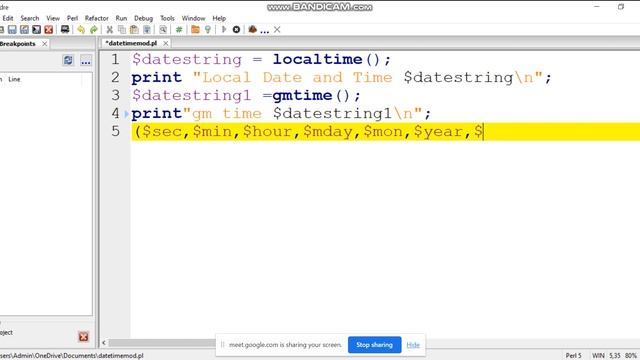Open the Search menu
Viewport: 640px width, 360px height.
30,18
